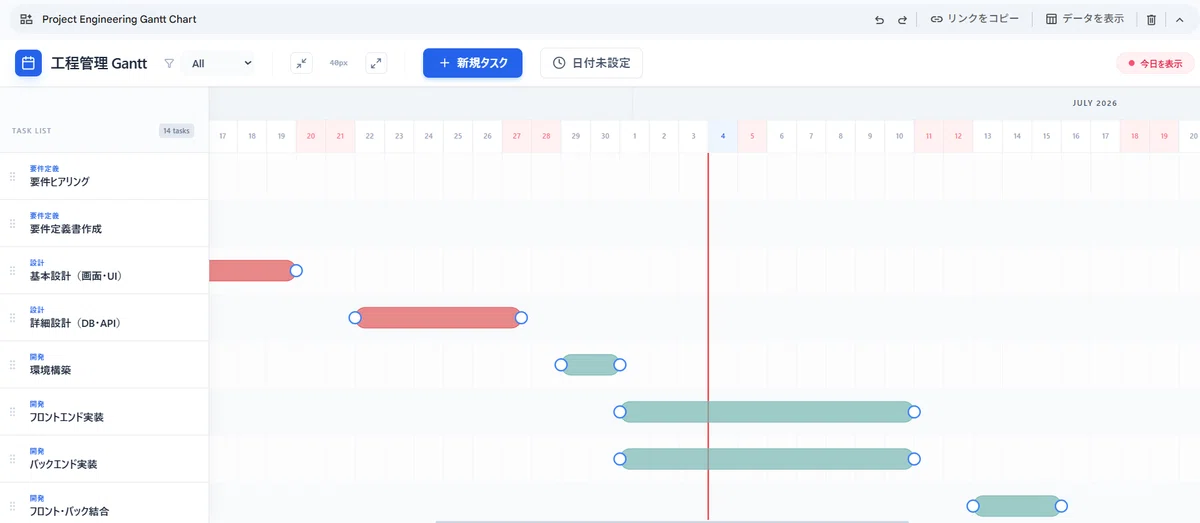Click the red 基本設計 Gantt bar
Screen dimensions: 1200x523
pos(251,270)
